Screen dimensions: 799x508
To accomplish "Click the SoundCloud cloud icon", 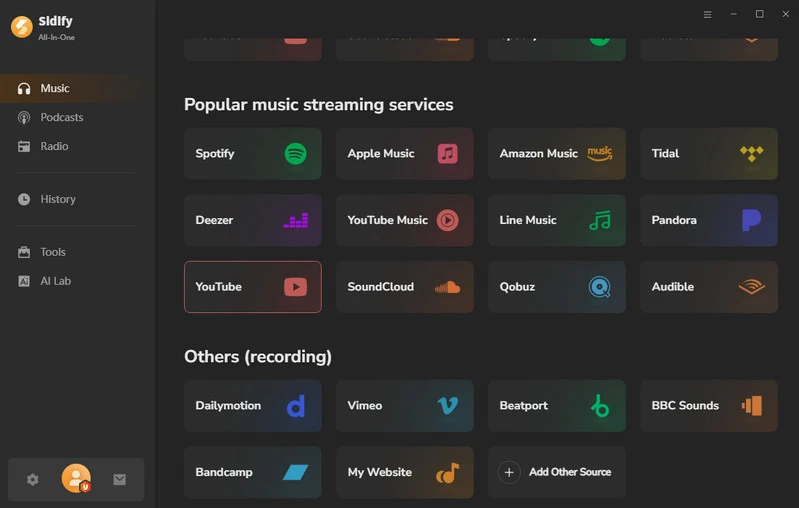I will point(447,287).
